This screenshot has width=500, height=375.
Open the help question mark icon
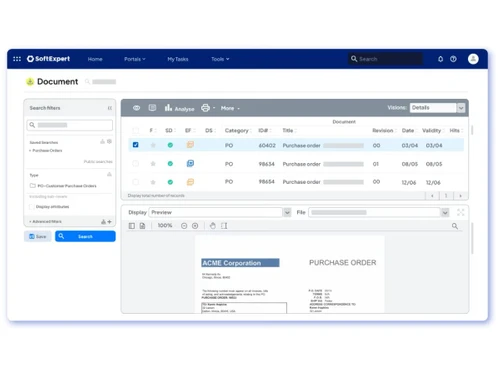[x=453, y=59]
